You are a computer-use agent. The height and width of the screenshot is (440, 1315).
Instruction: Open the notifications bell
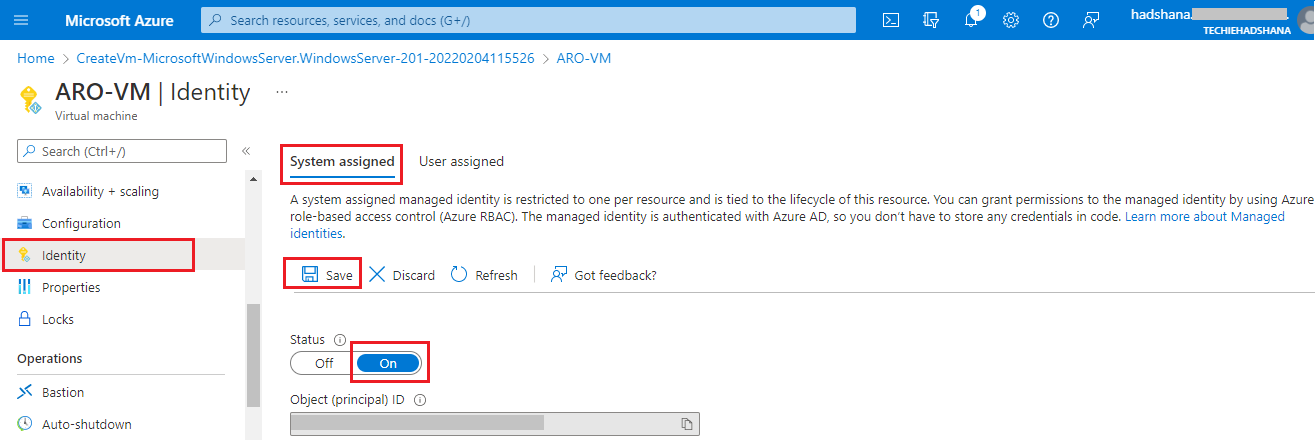click(x=972, y=19)
